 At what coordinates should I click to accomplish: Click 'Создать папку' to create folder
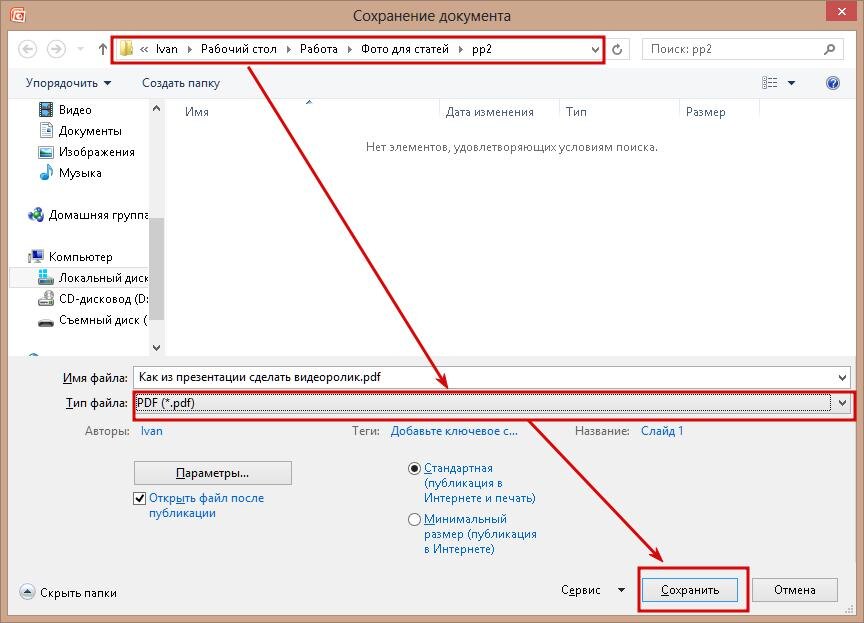181,83
